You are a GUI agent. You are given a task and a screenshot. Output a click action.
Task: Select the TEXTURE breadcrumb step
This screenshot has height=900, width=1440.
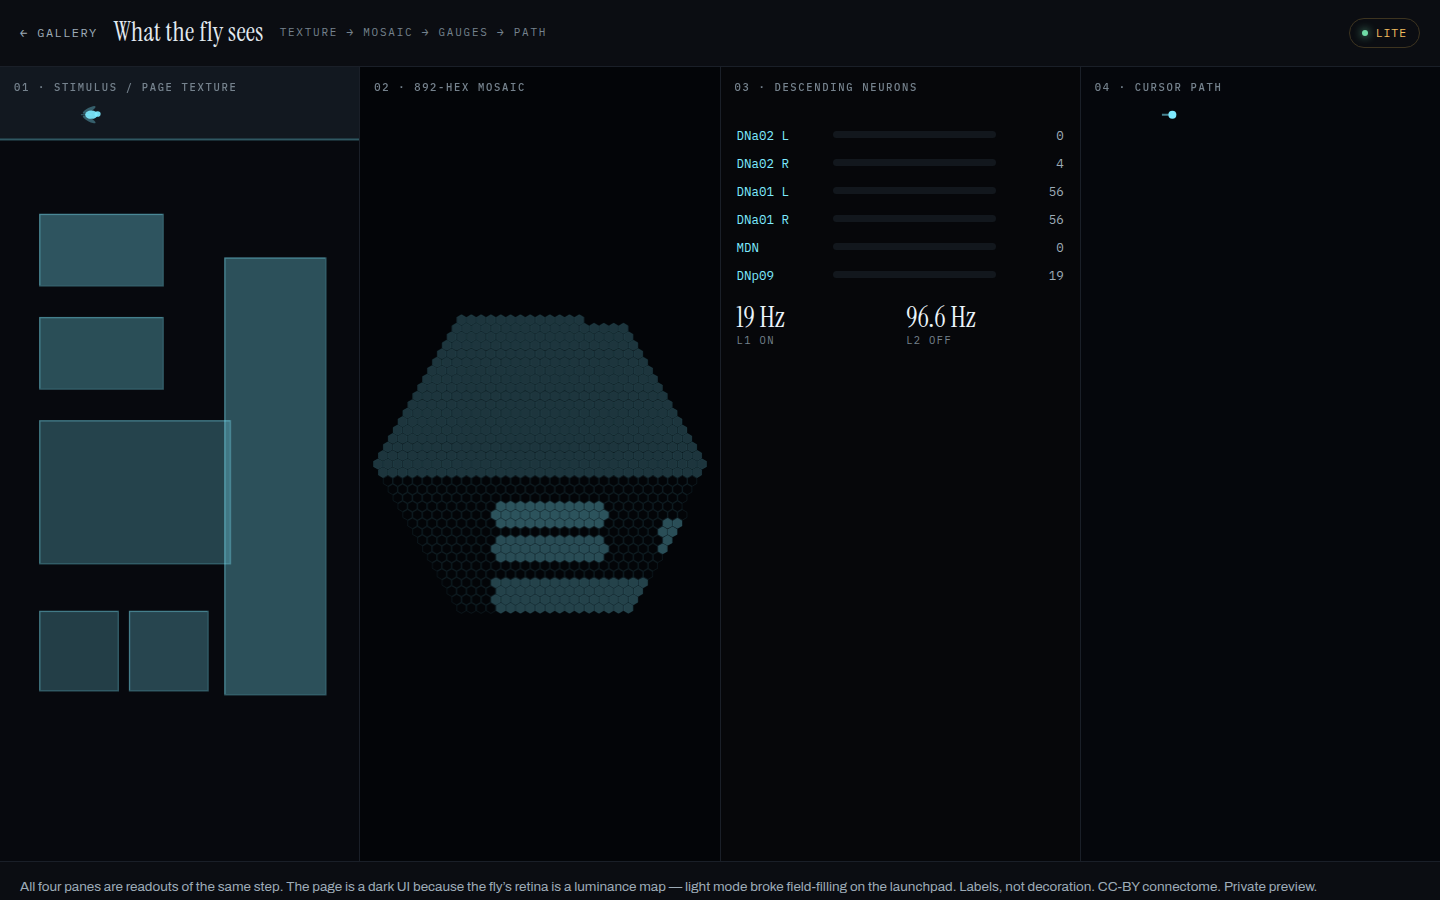pos(308,33)
